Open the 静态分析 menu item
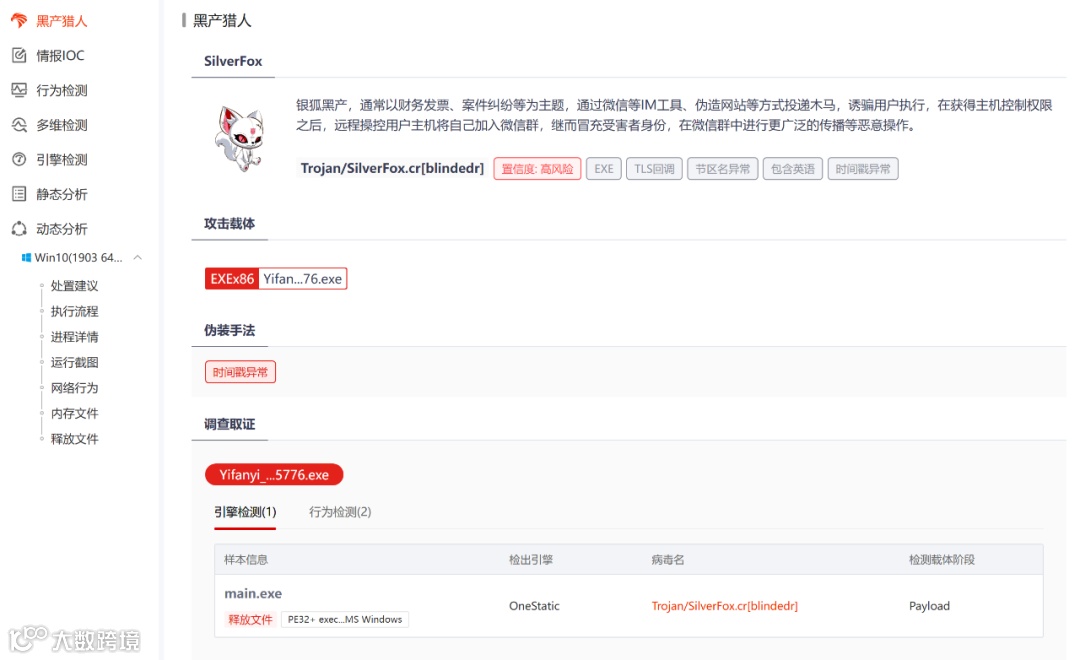 (62, 194)
